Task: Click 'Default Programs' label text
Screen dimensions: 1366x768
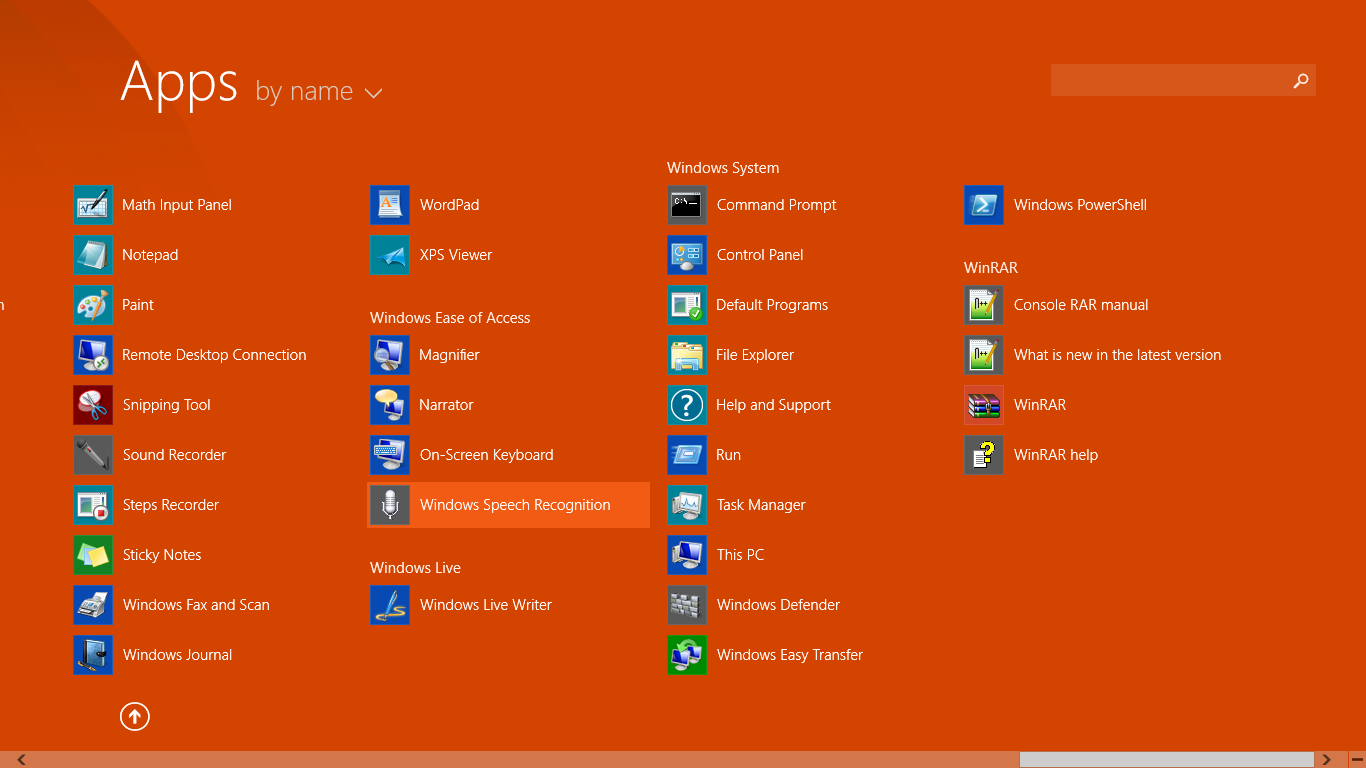Action: tap(772, 305)
